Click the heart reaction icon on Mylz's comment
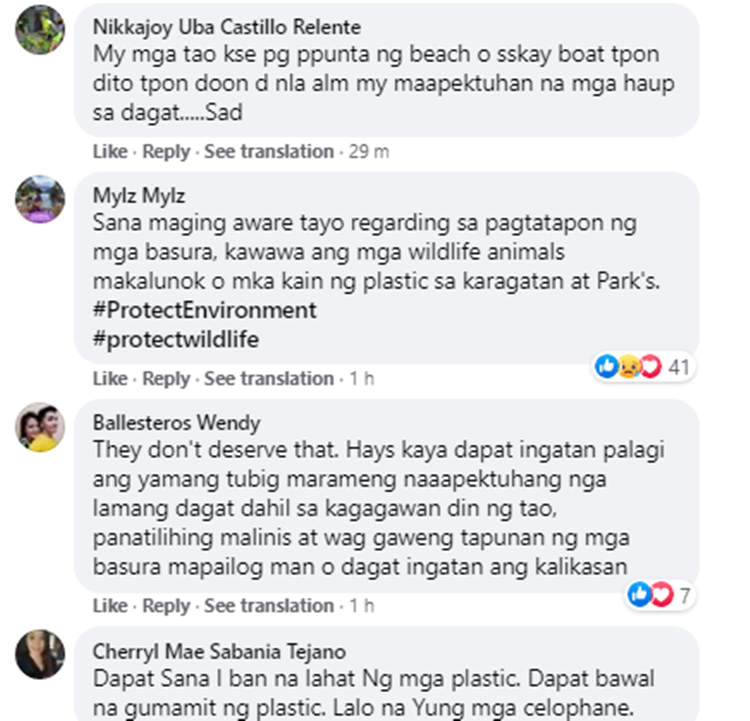750x721 pixels. (x=650, y=367)
